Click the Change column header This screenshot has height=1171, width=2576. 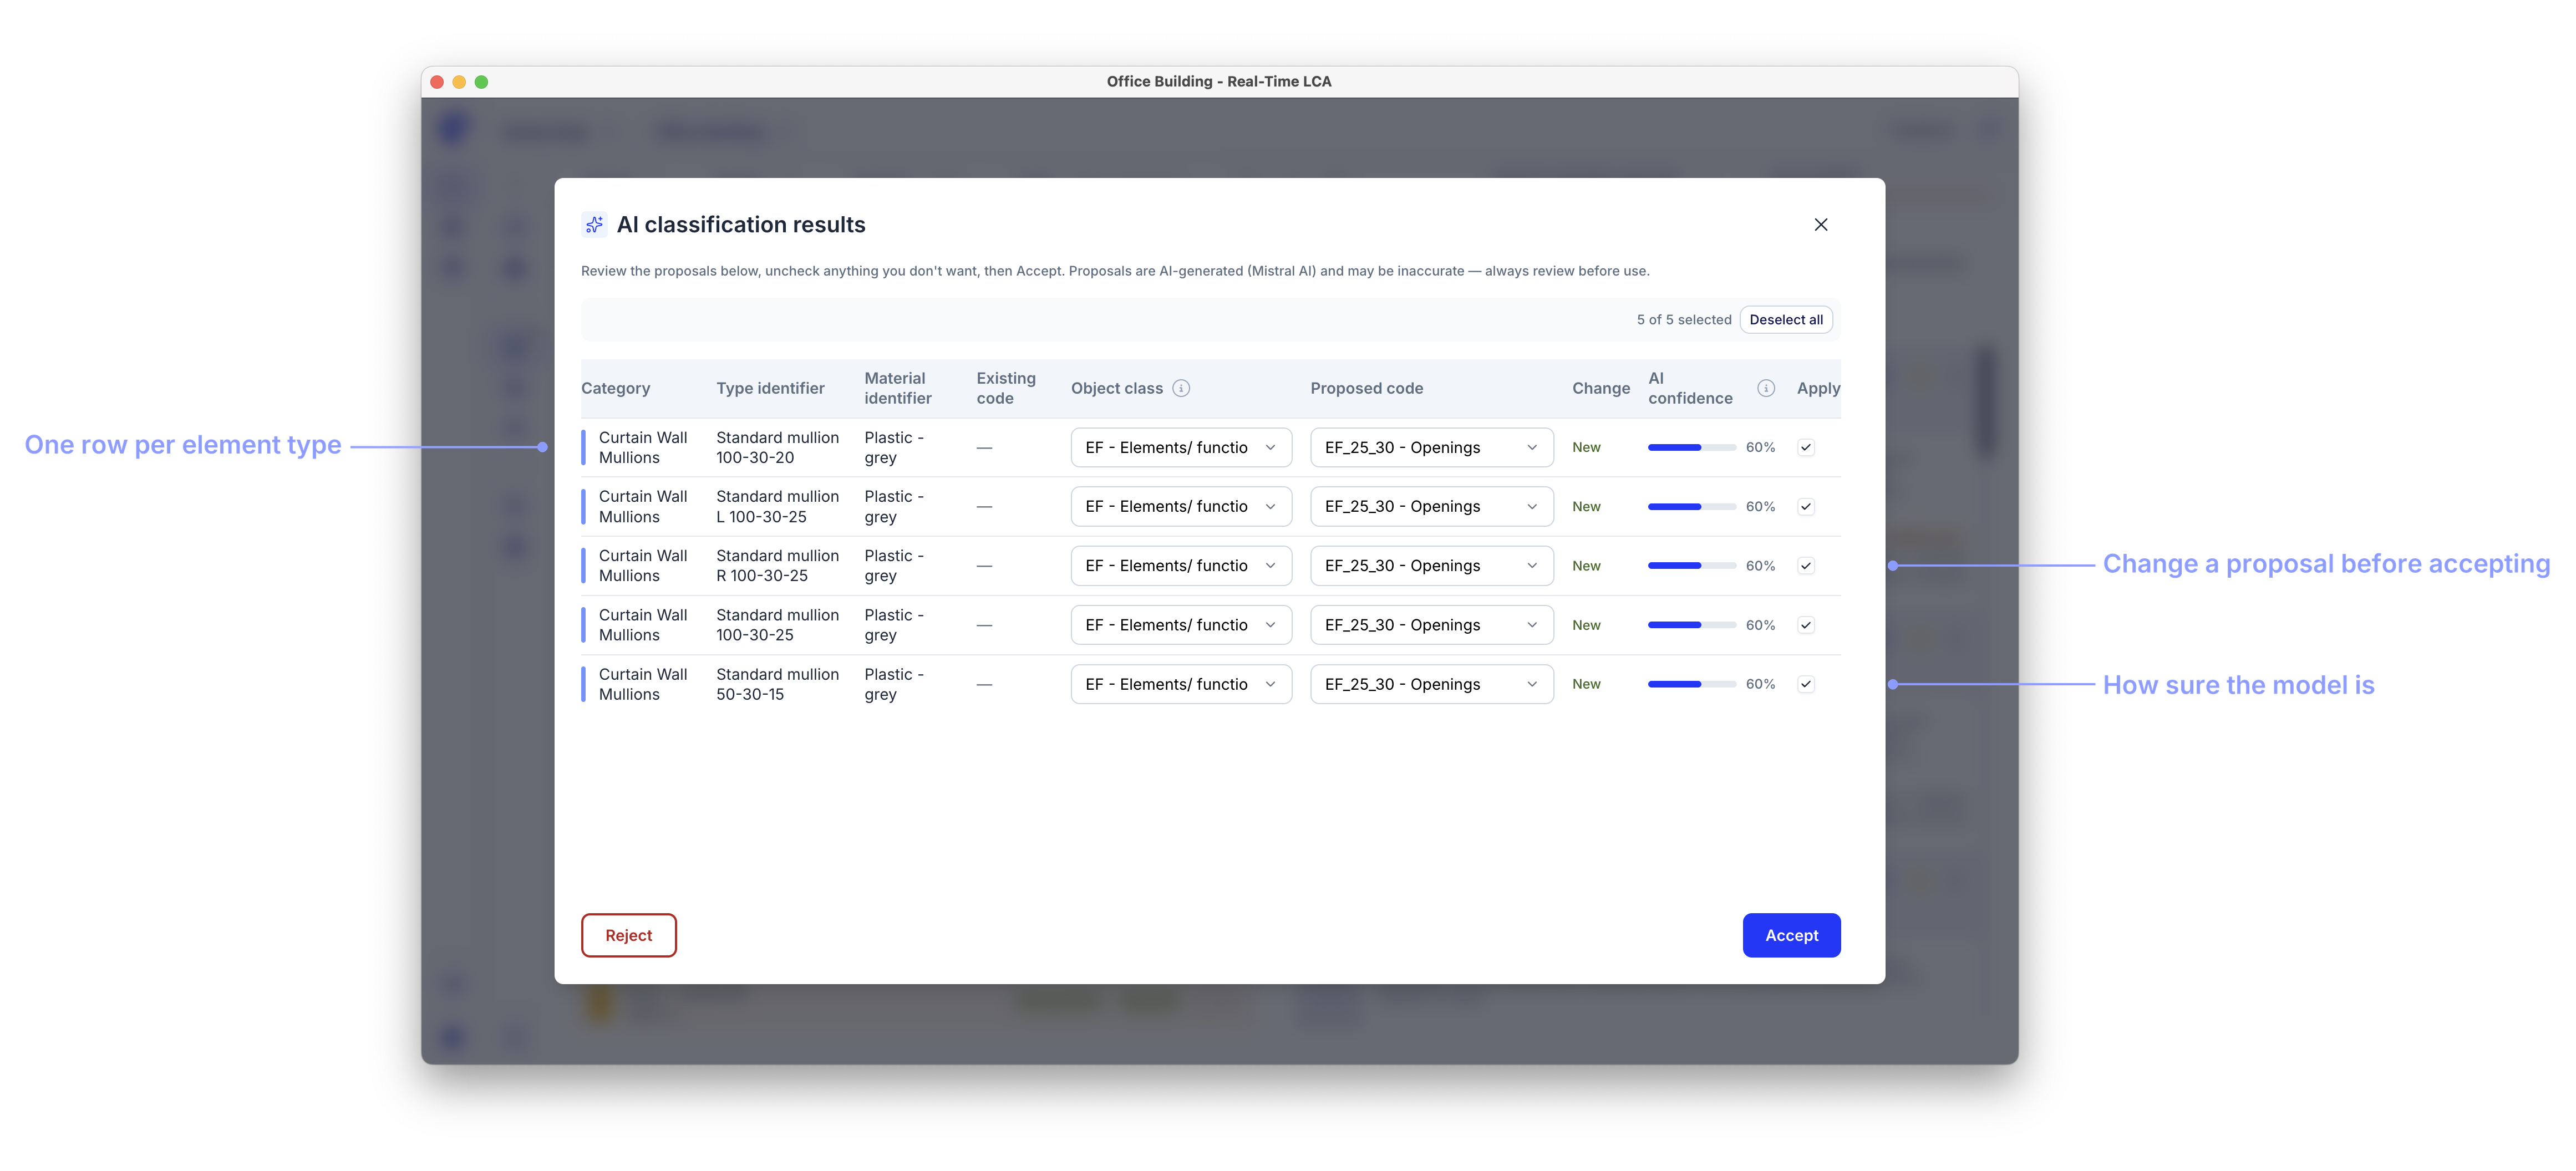click(1600, 388)
